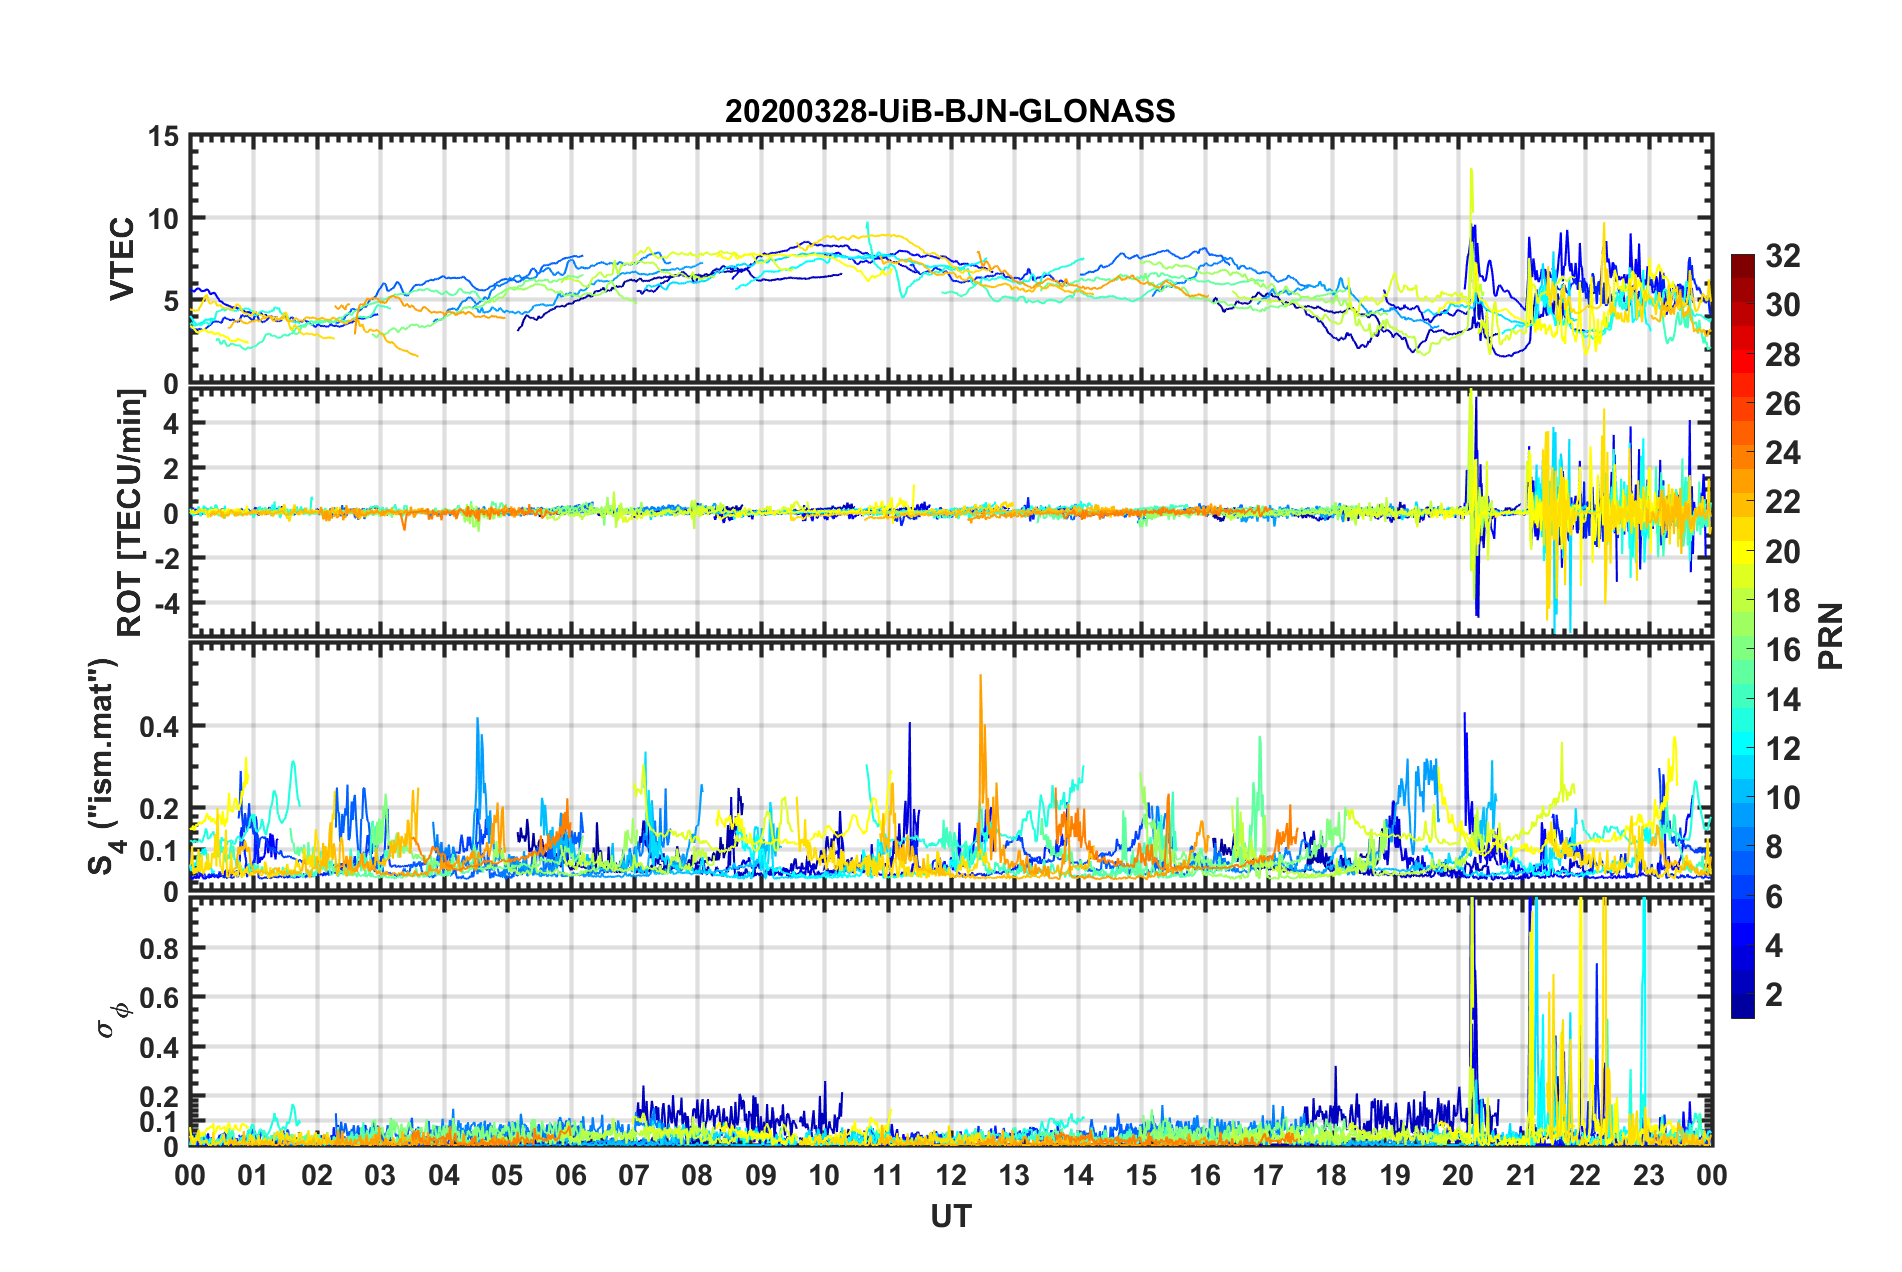
Task: Click the S4 ("ism.mat") axis label
Action: point(104,767)
